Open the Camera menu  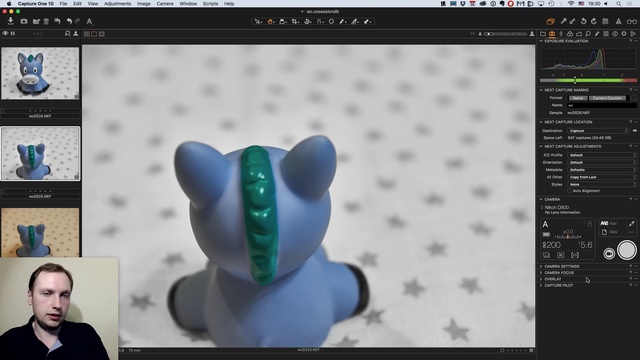tap(165, 4)
